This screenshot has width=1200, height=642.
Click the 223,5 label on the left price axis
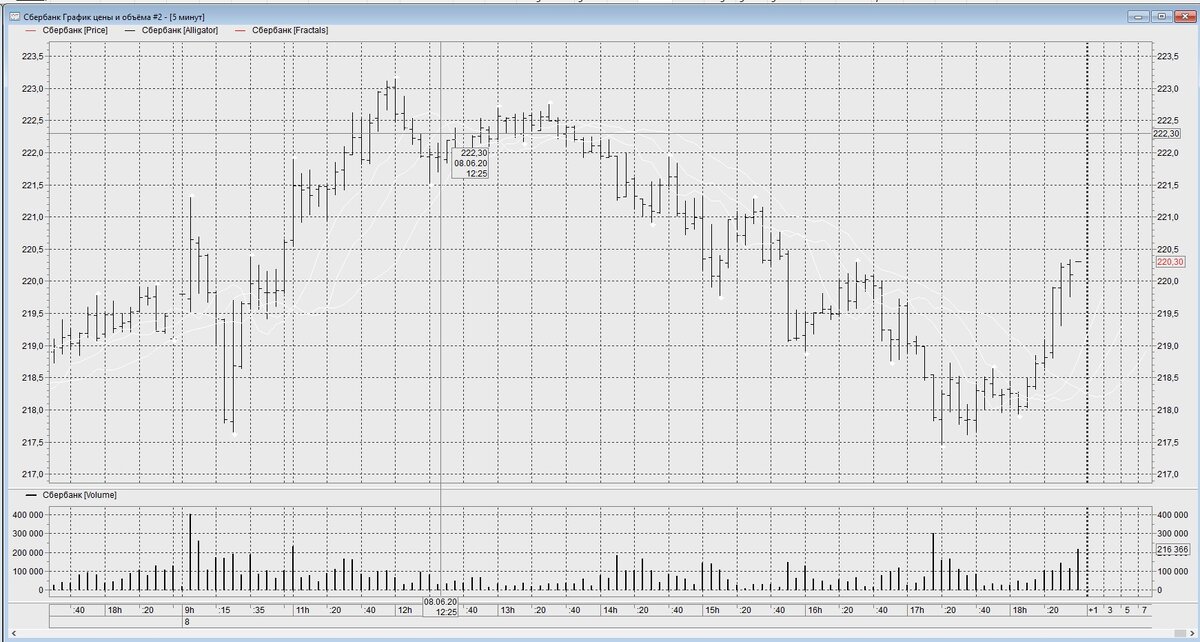coord(34,57)
